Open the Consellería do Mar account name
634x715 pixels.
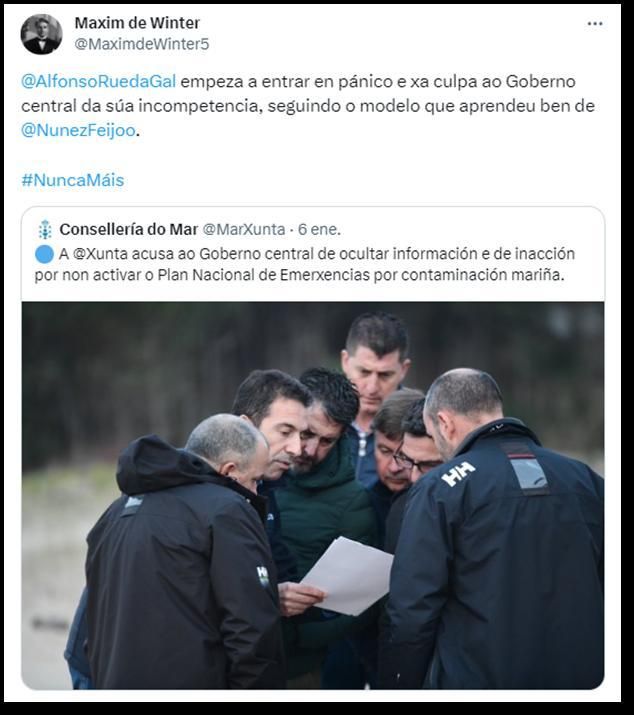129,229
